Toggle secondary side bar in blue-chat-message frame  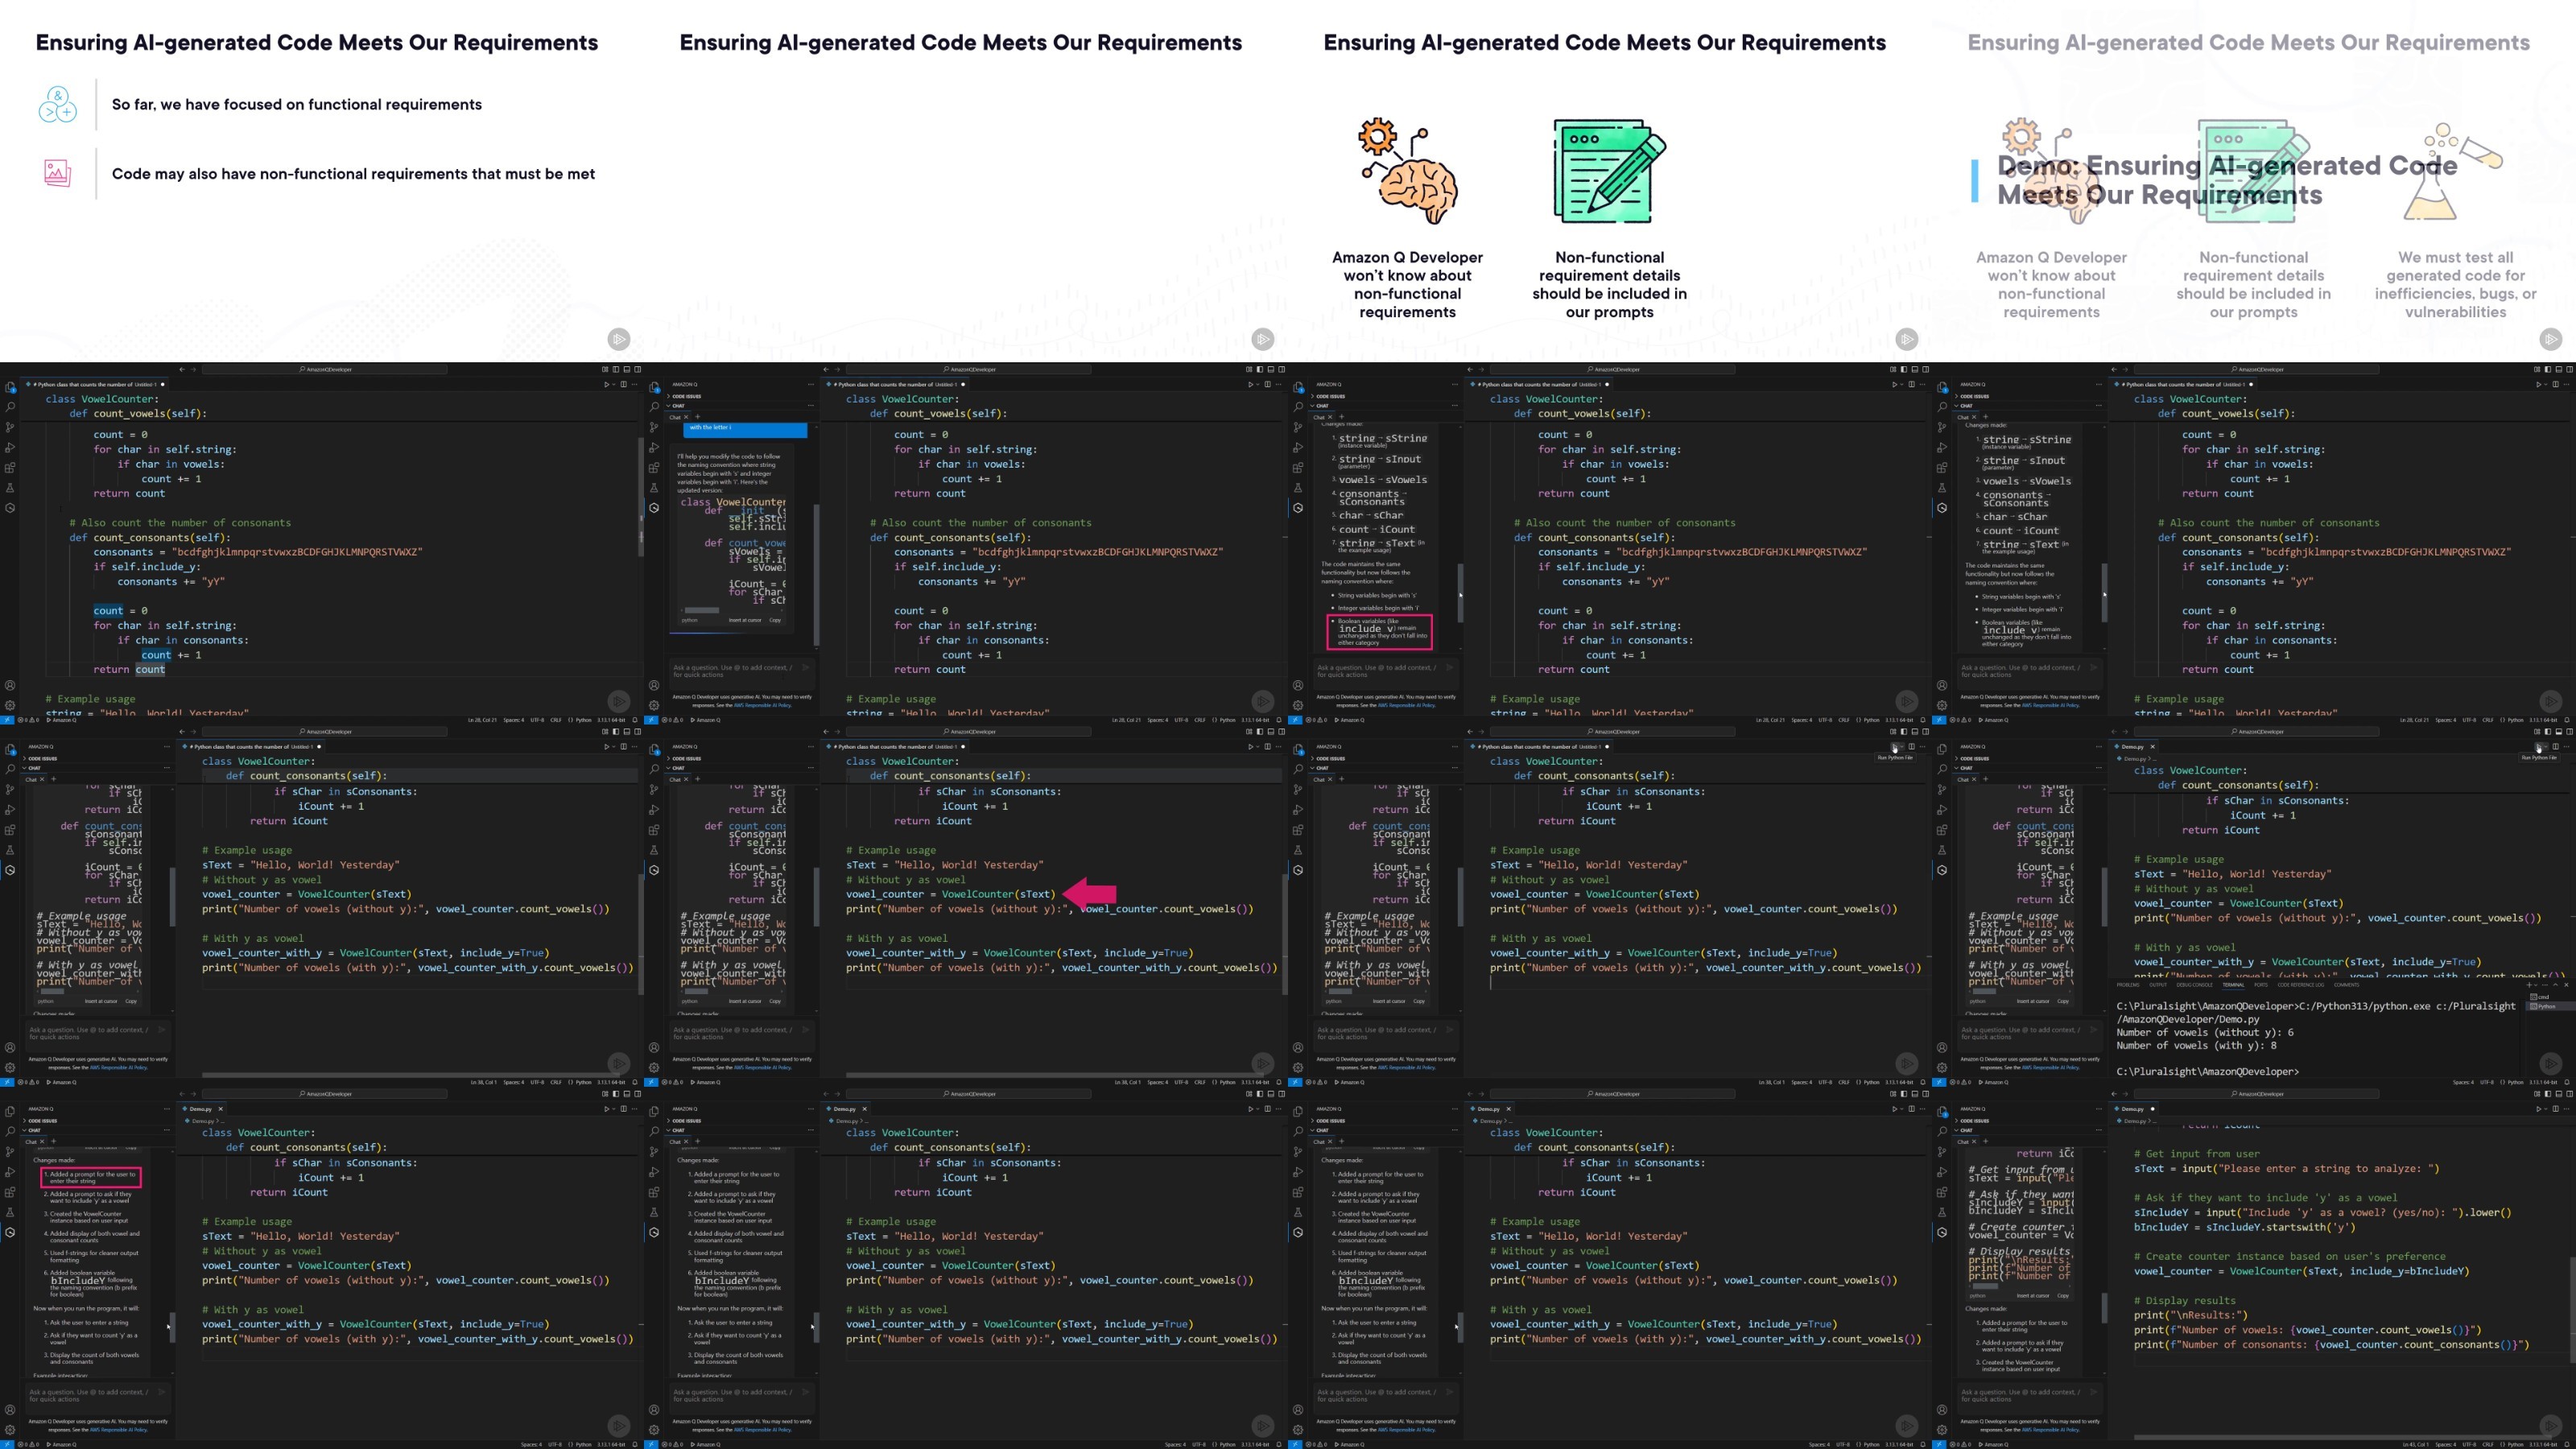(1282, 369)
